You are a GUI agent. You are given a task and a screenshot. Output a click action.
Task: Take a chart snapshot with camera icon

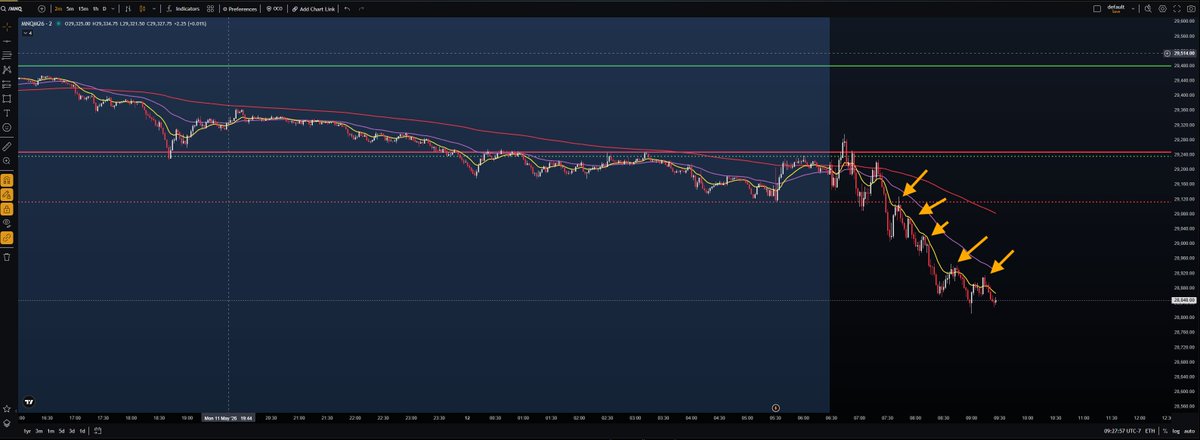point(1191,9)
